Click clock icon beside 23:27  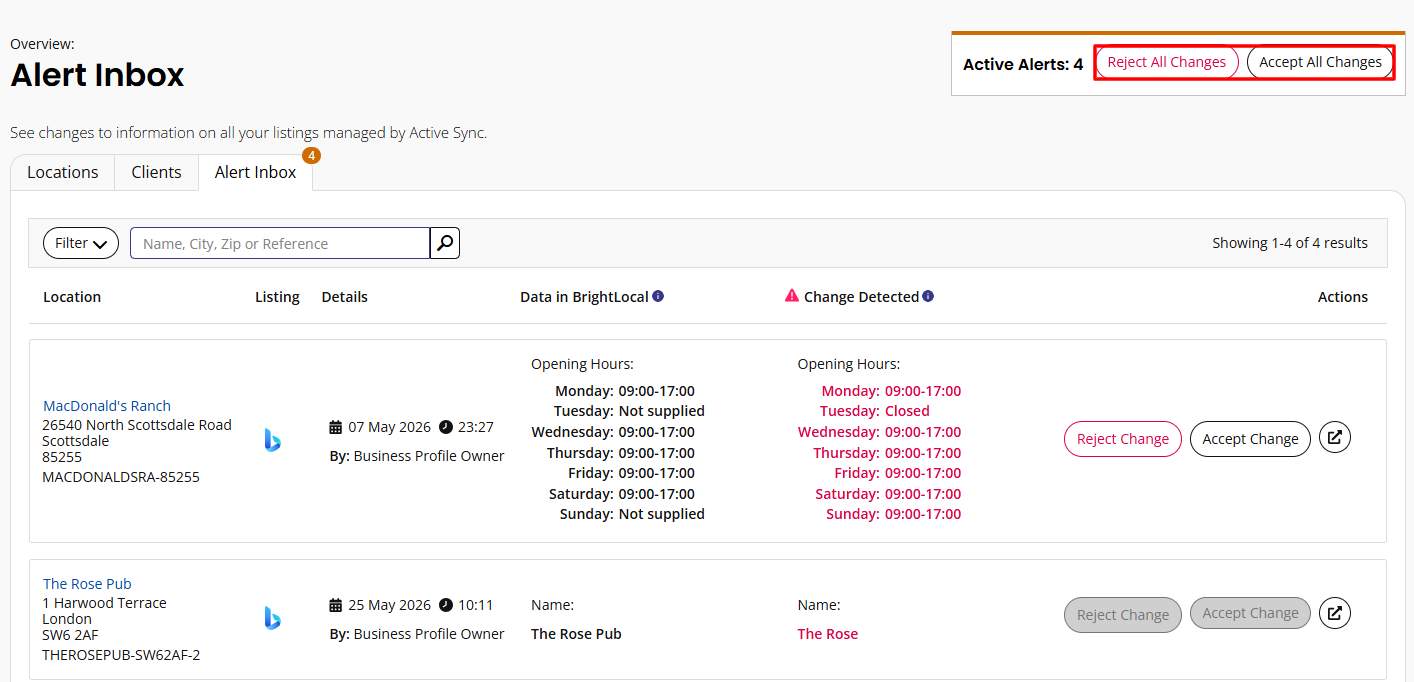click(446, 427)
